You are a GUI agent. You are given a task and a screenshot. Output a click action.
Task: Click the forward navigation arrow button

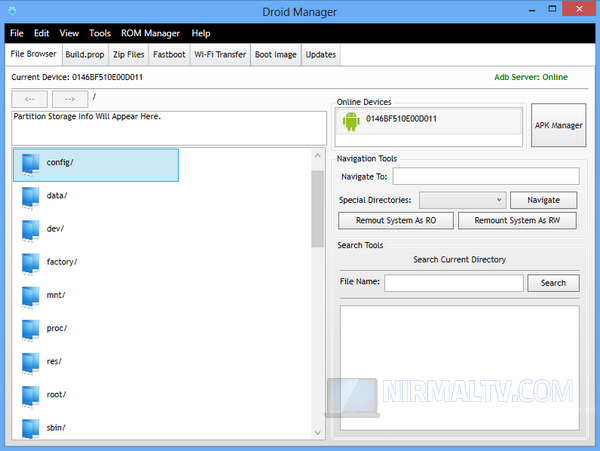[x=70, y=99]
